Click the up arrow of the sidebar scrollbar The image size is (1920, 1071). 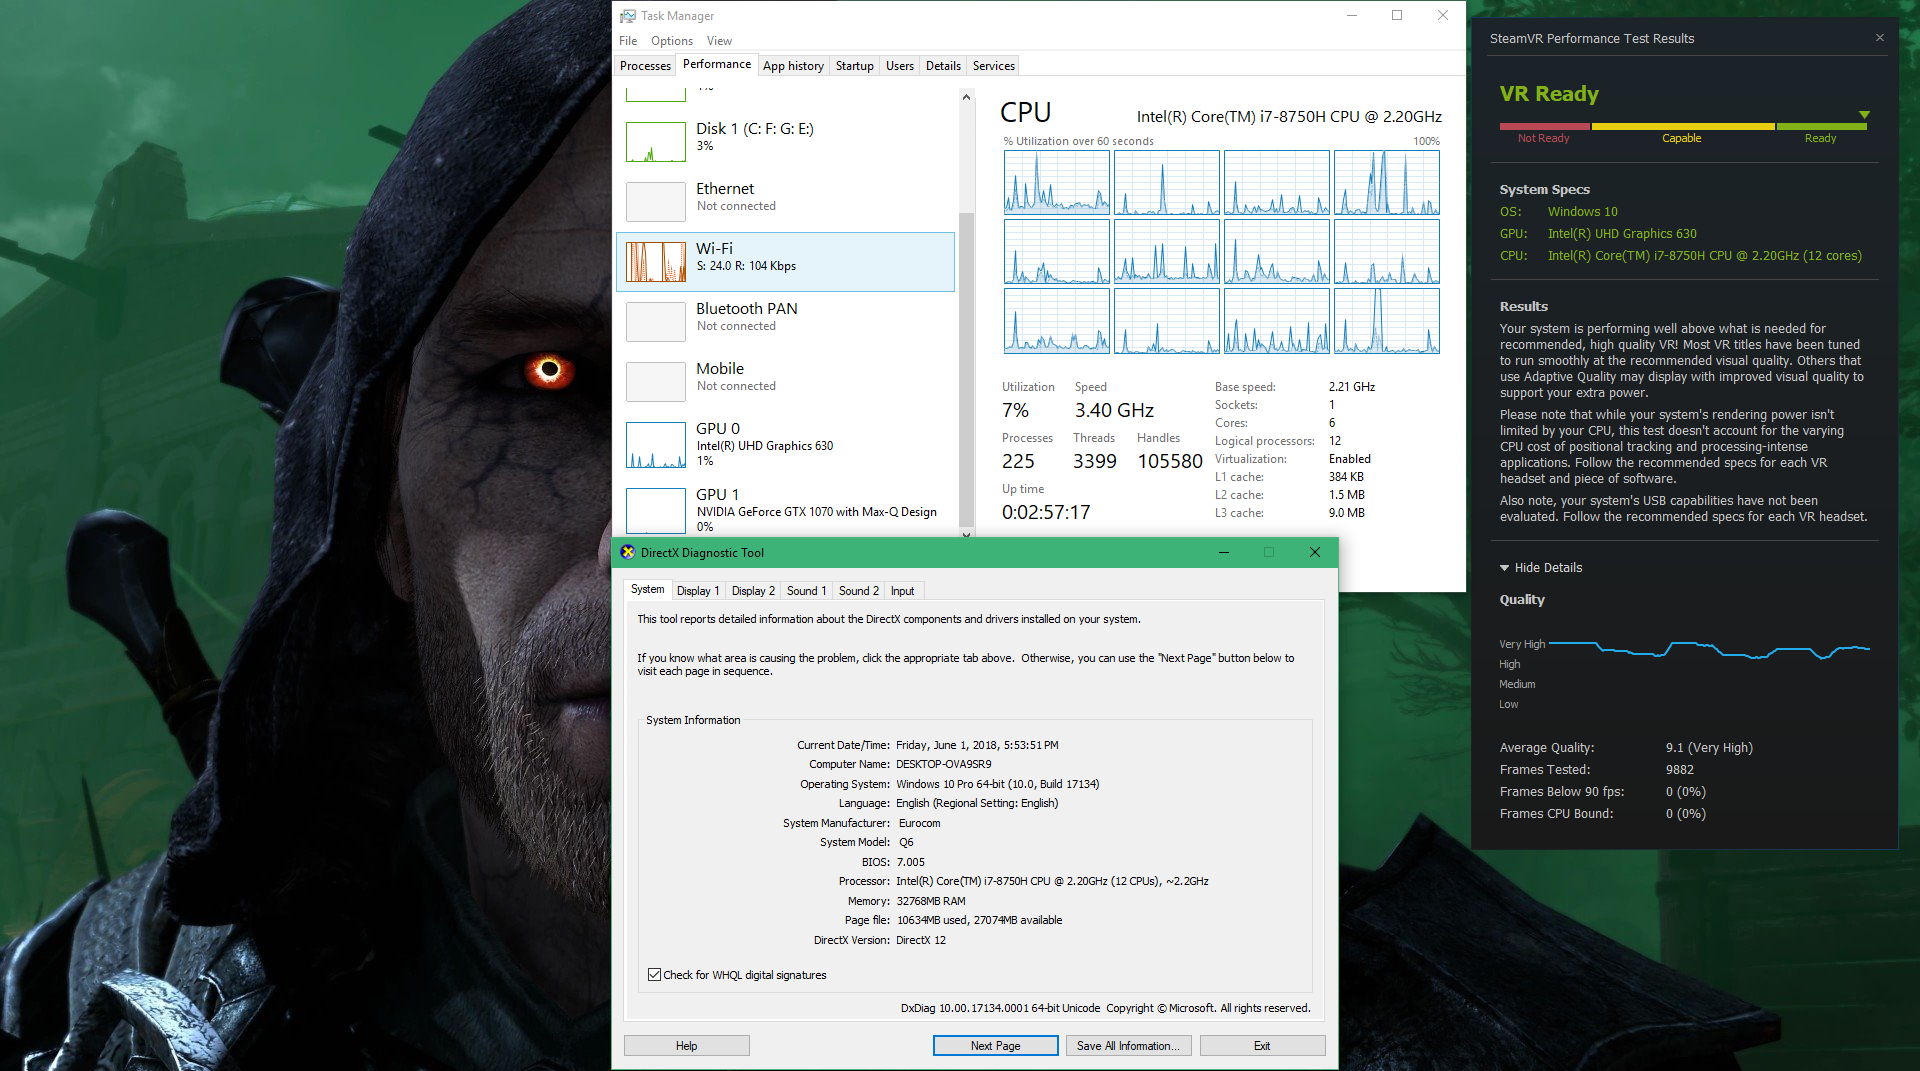pyautogui.click(x=966, y=97)
